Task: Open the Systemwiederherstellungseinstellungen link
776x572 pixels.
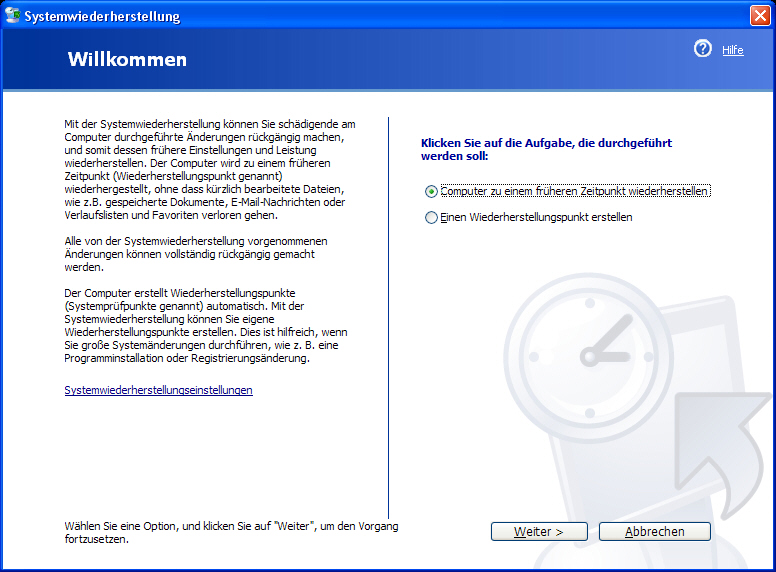Action: [158, 390]
